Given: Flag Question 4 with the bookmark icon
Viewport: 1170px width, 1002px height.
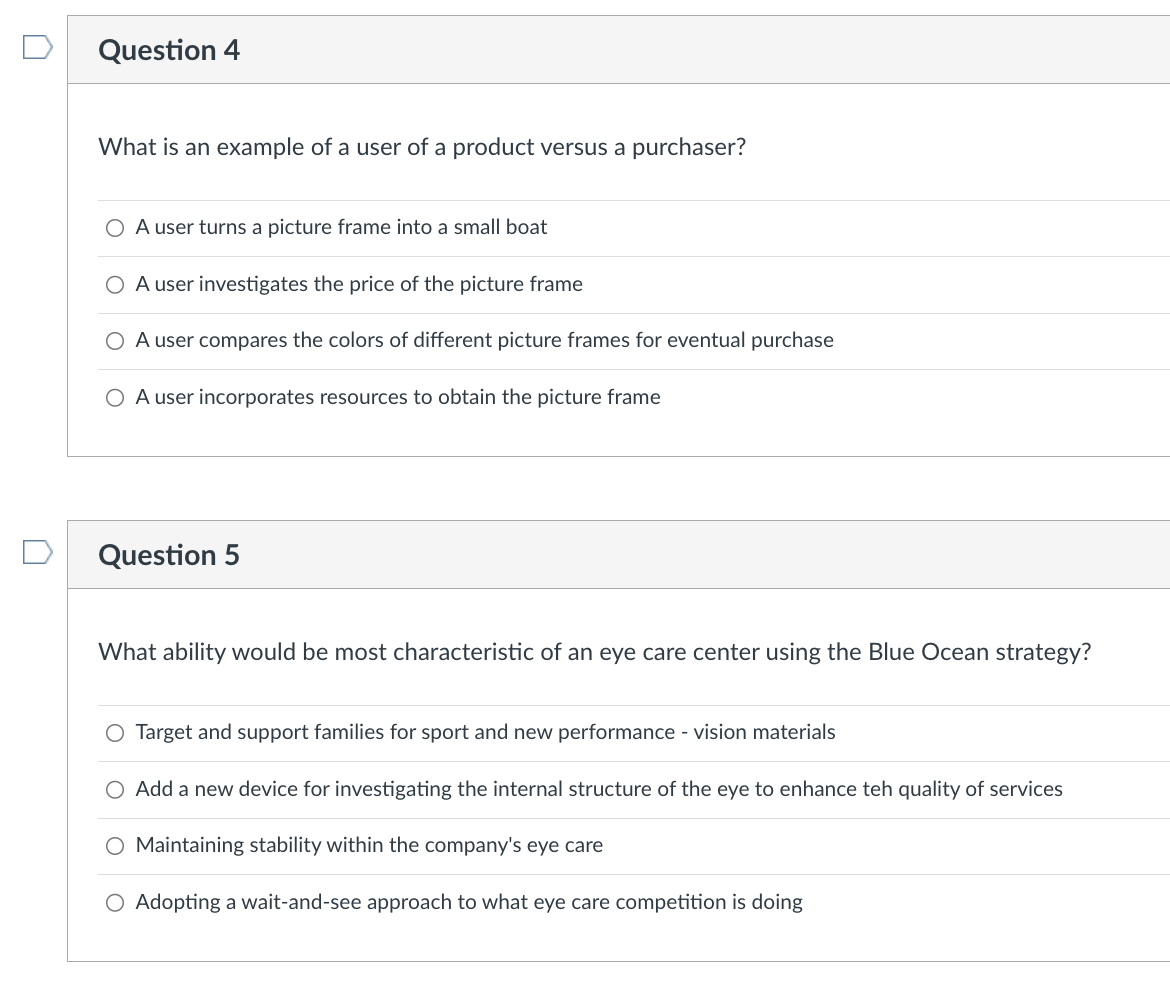Looking at the screenshot, I should coord(37,47).
